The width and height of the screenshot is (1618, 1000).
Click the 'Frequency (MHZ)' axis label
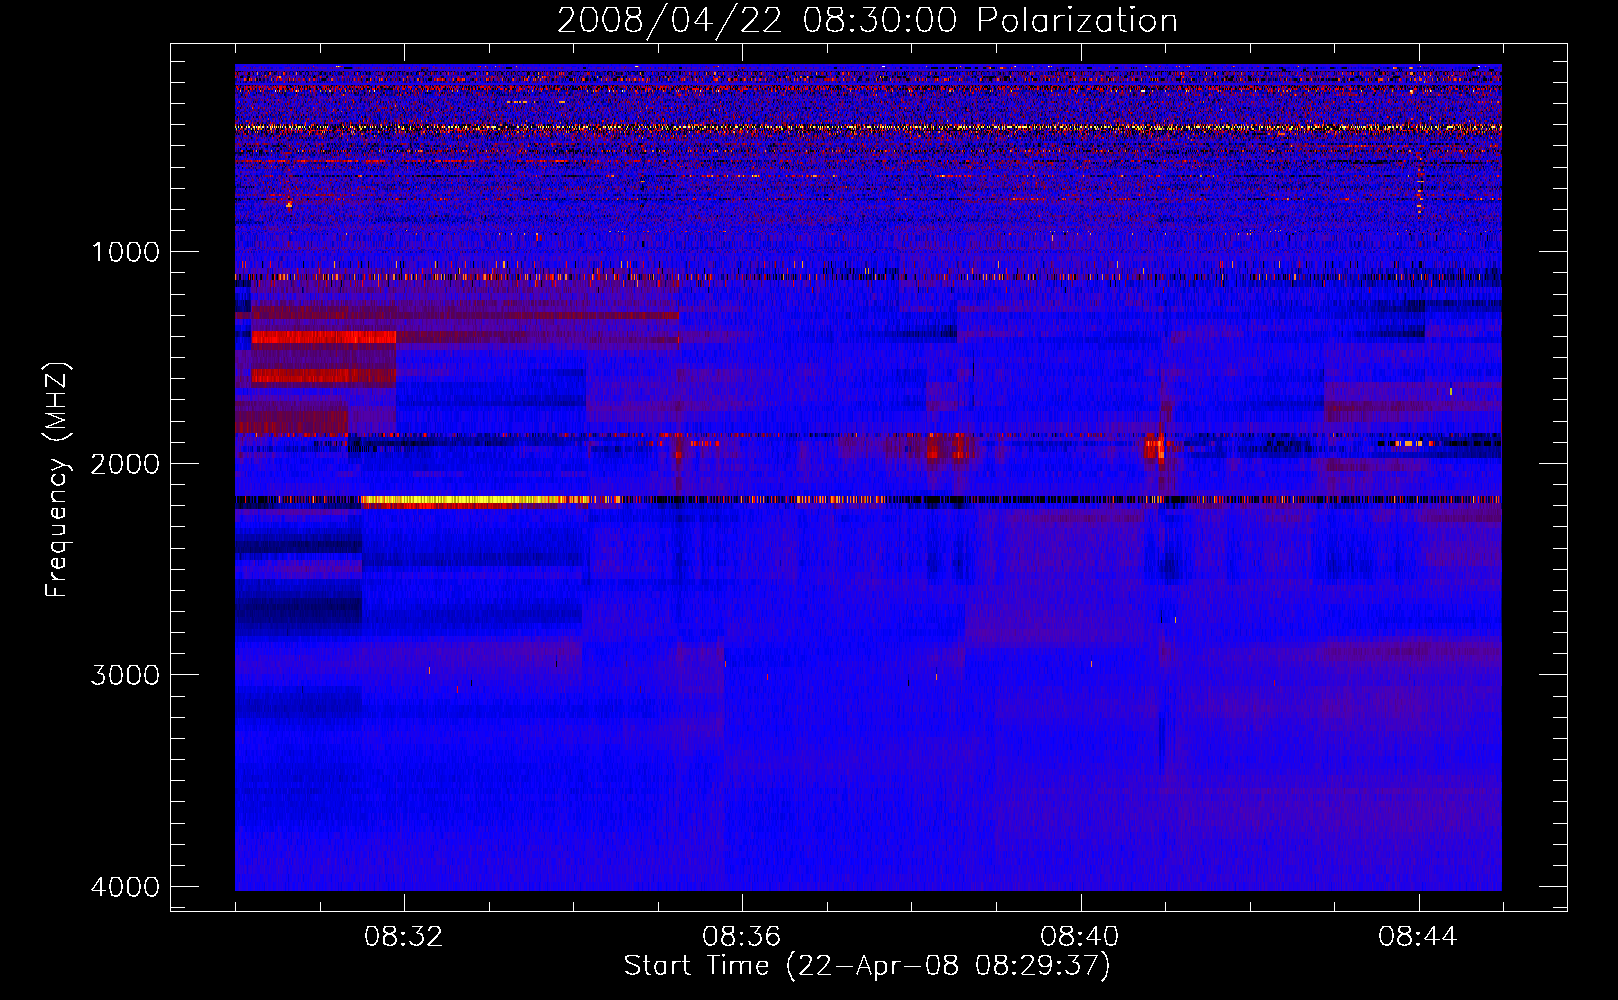[57, 480]
